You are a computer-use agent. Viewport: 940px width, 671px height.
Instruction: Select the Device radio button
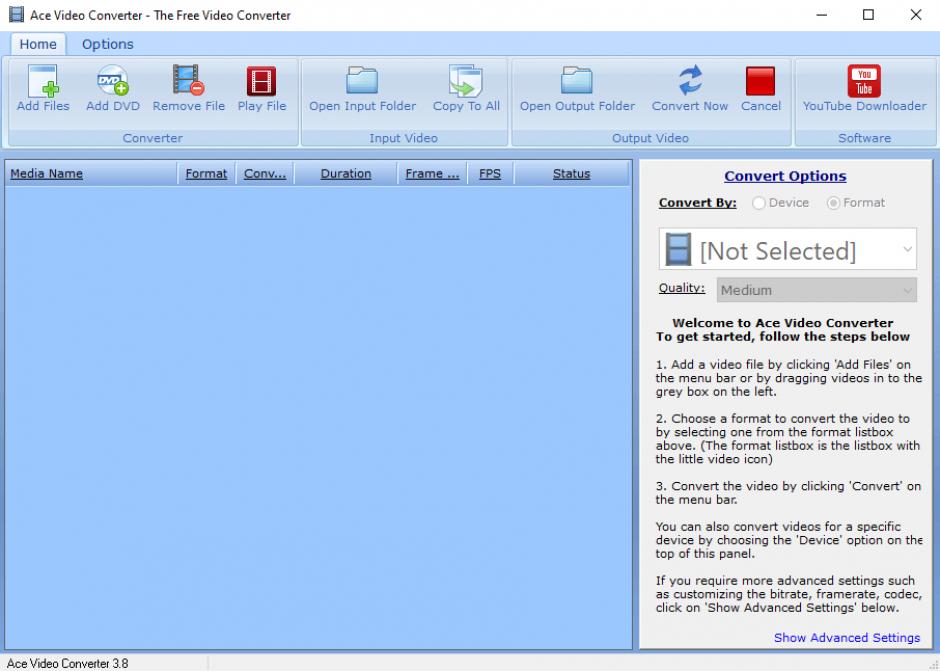pyautogui.click(x=758, y=203)
